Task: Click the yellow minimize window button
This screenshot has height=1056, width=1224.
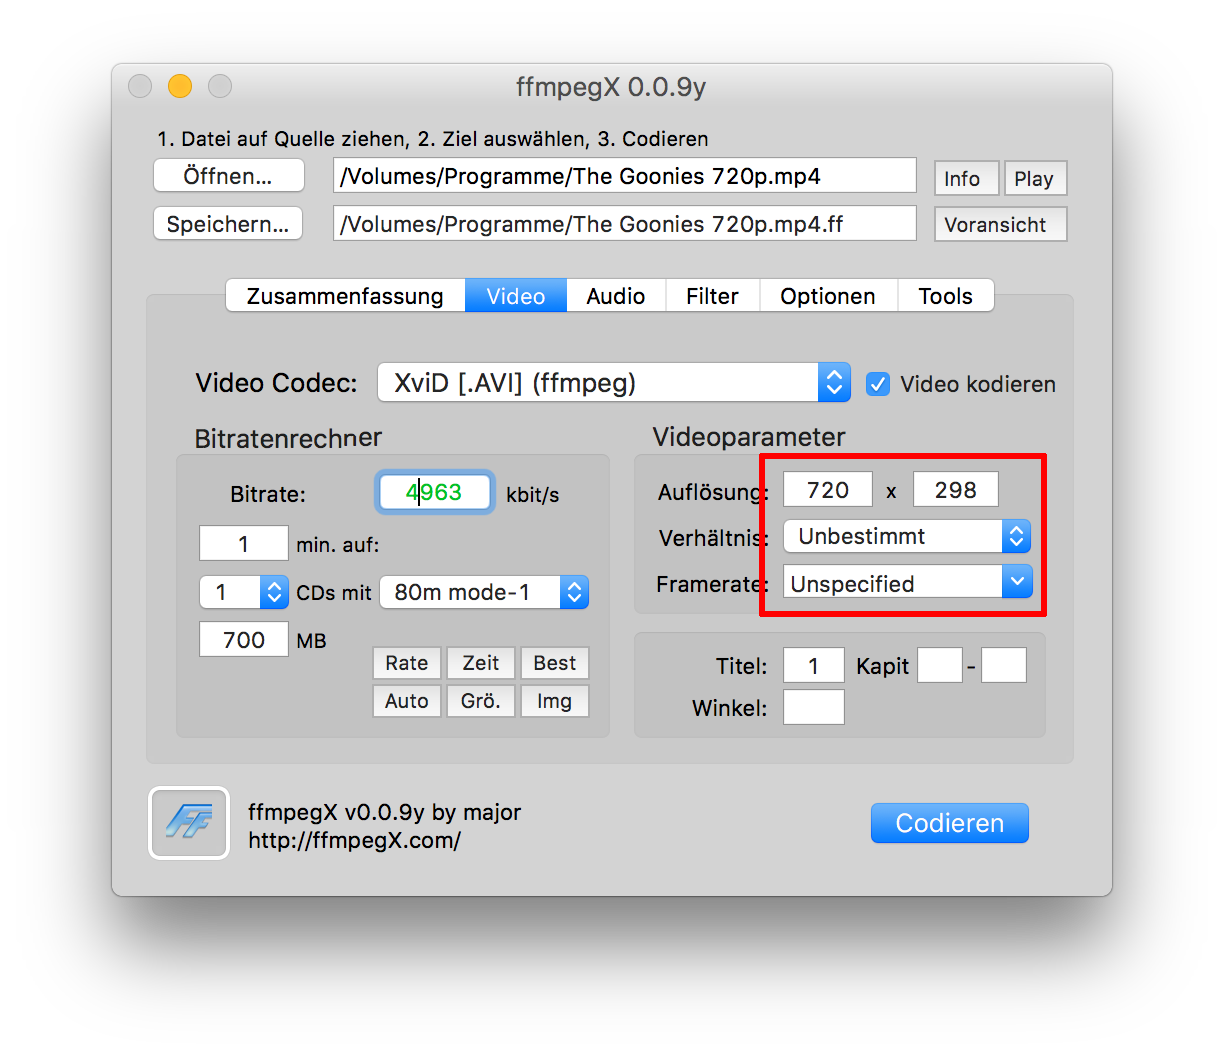Action: coord(180,86)
